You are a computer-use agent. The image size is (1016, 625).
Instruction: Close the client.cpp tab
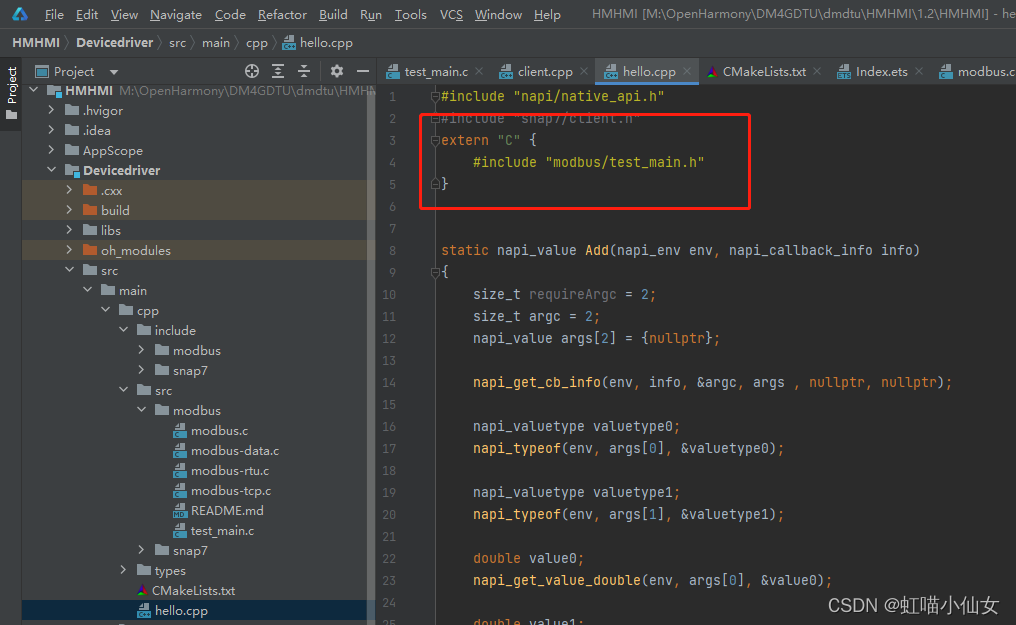[587, 71]
